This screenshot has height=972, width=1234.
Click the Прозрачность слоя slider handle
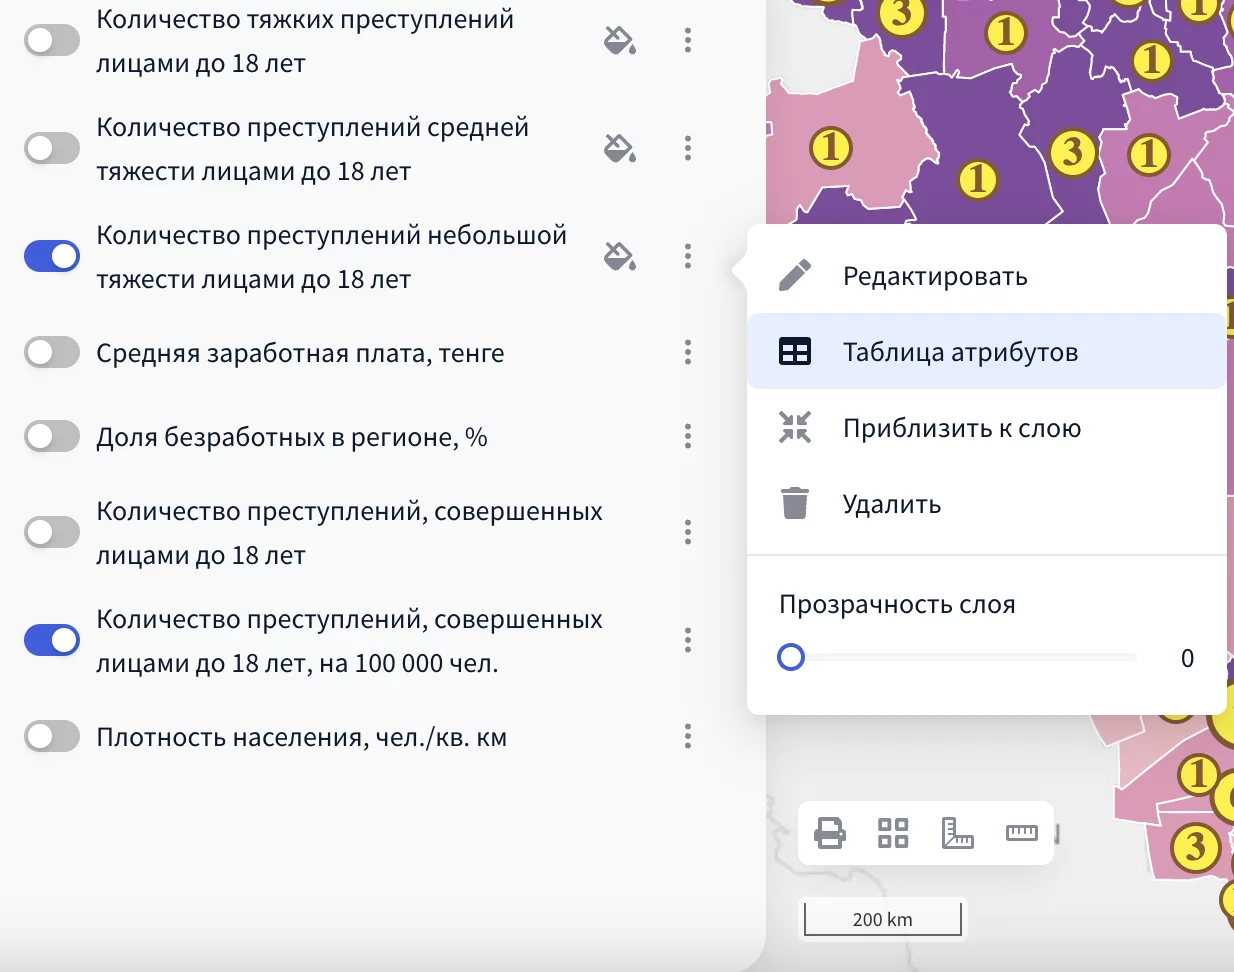pos(791,657)
